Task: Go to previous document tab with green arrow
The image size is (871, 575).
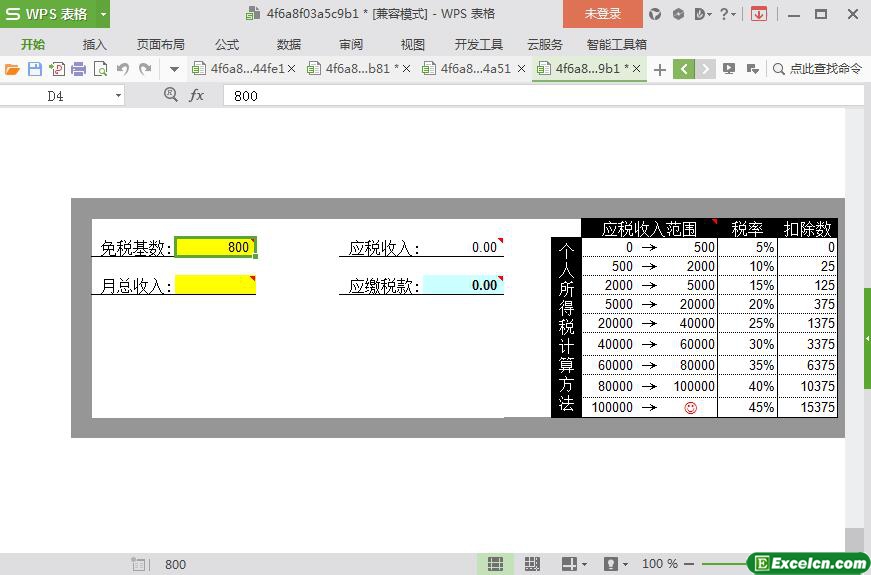Action: point(684,69)
